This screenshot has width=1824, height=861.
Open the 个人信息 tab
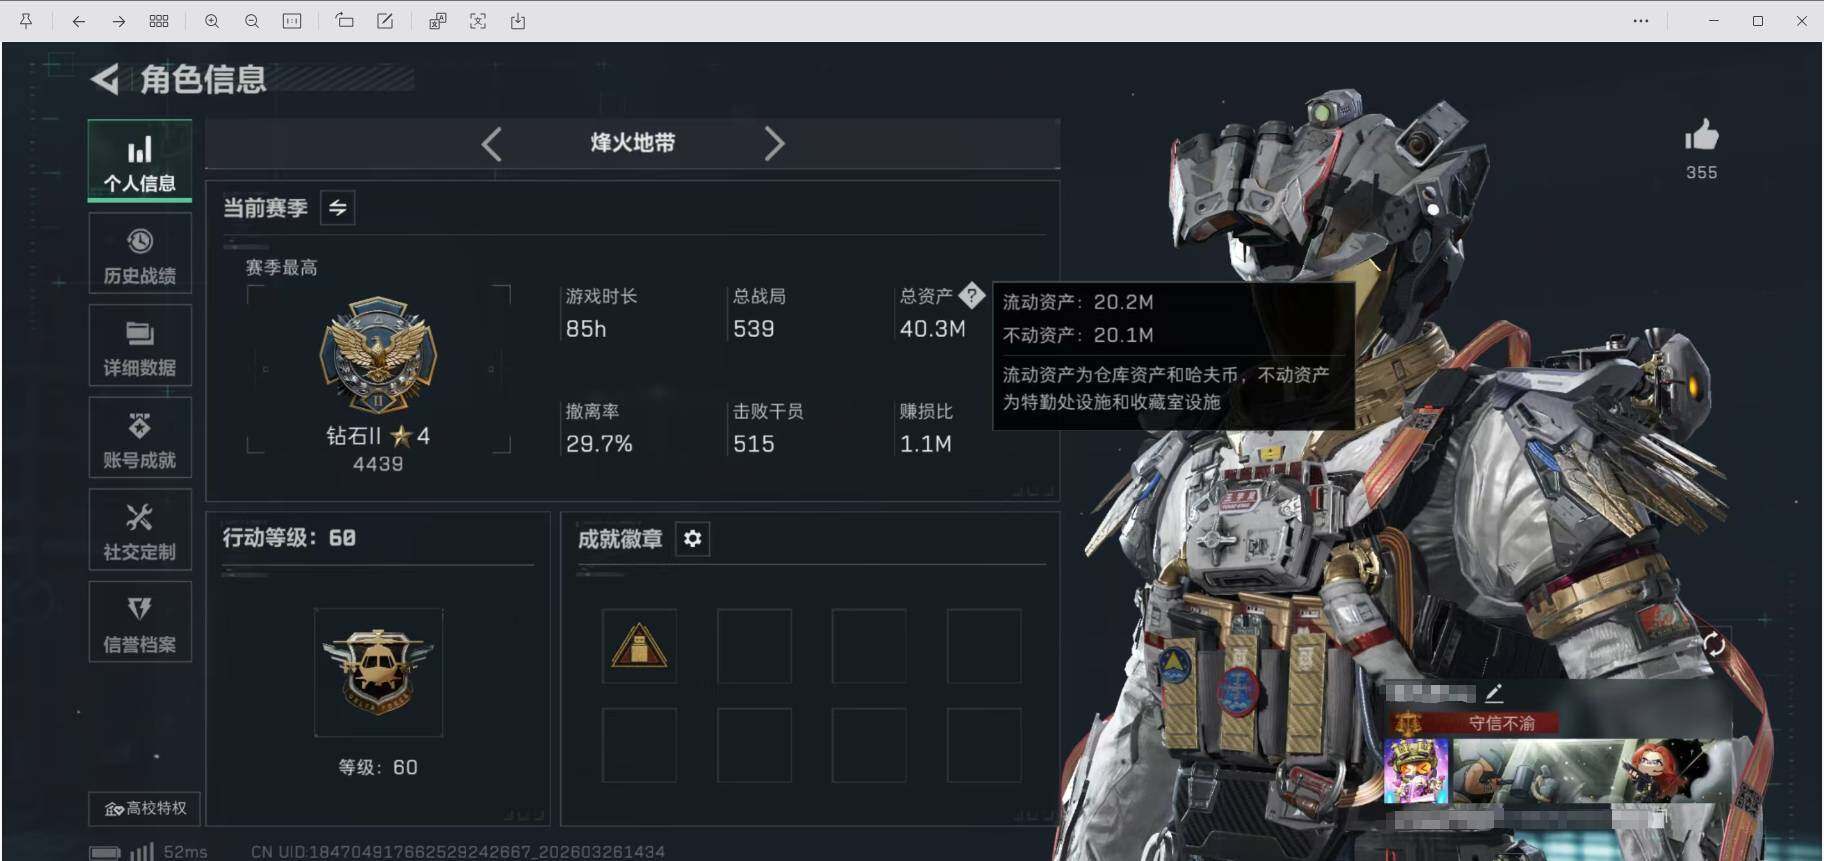click(140, 162)
